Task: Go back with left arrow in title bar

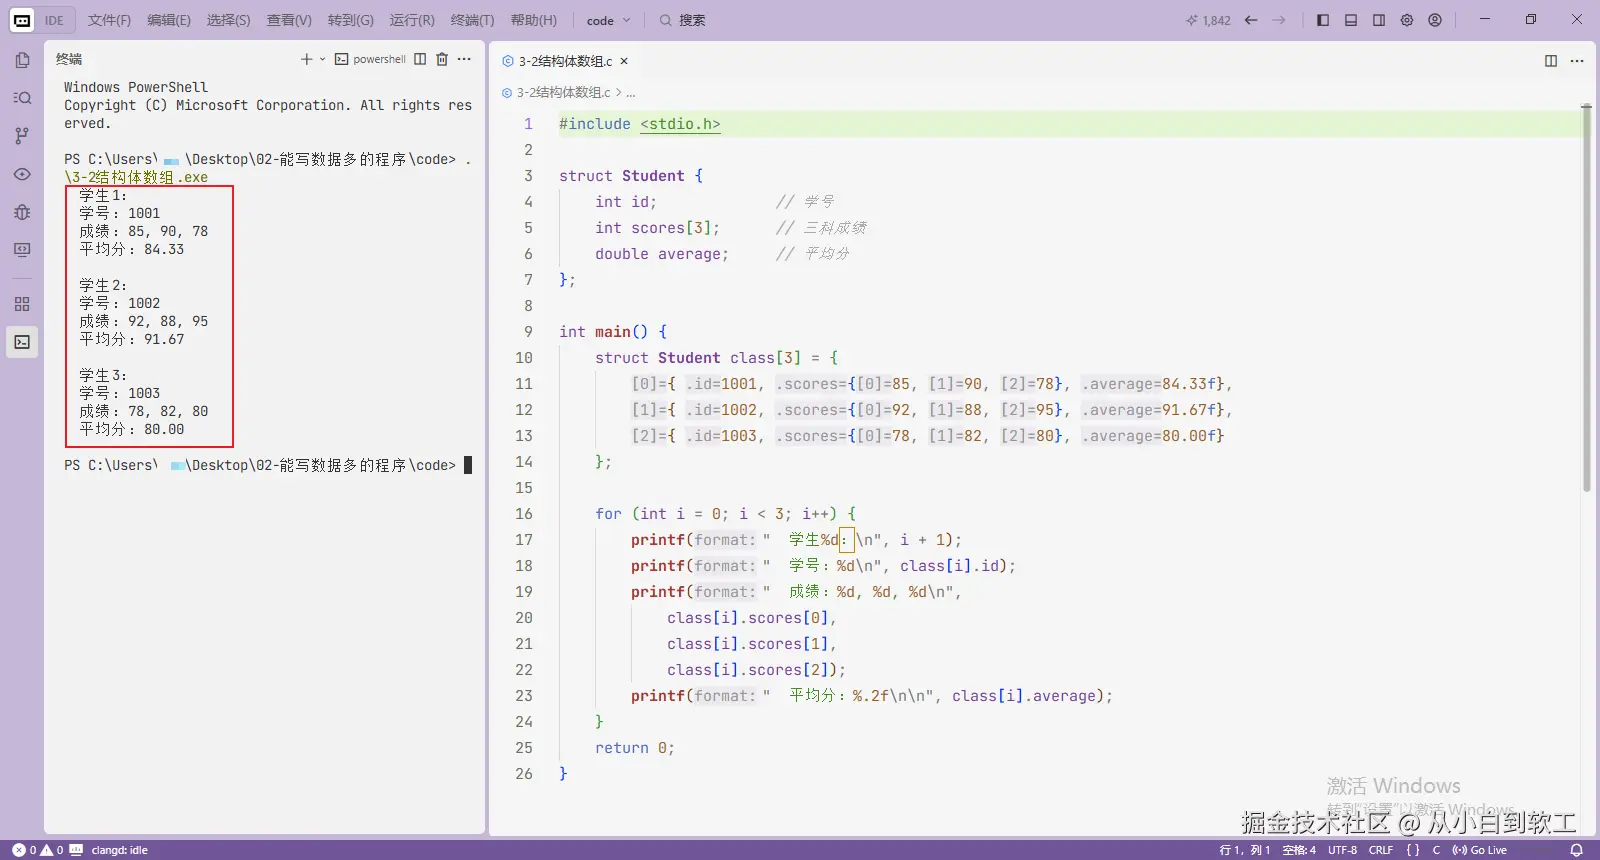Action: [1251, 20]
